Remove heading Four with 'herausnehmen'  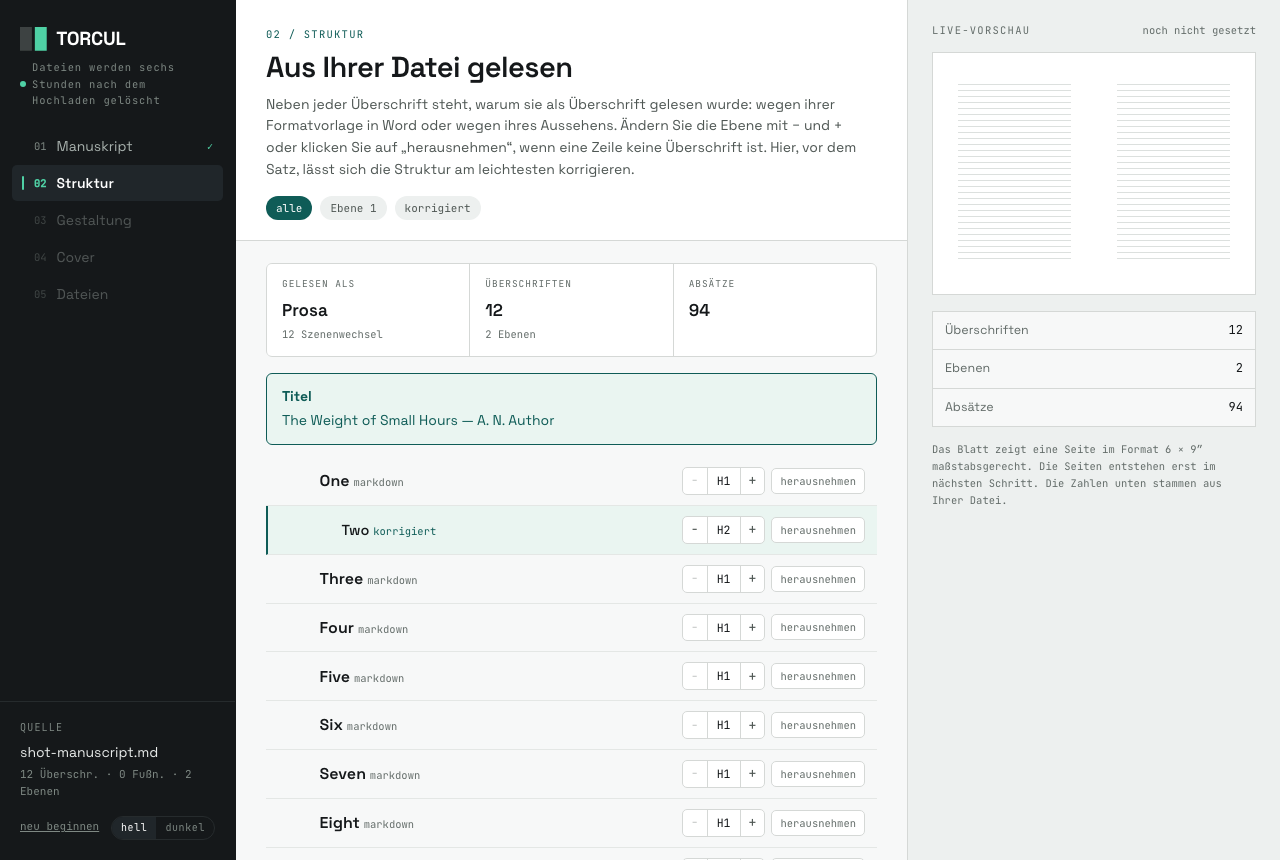(818, 627)
